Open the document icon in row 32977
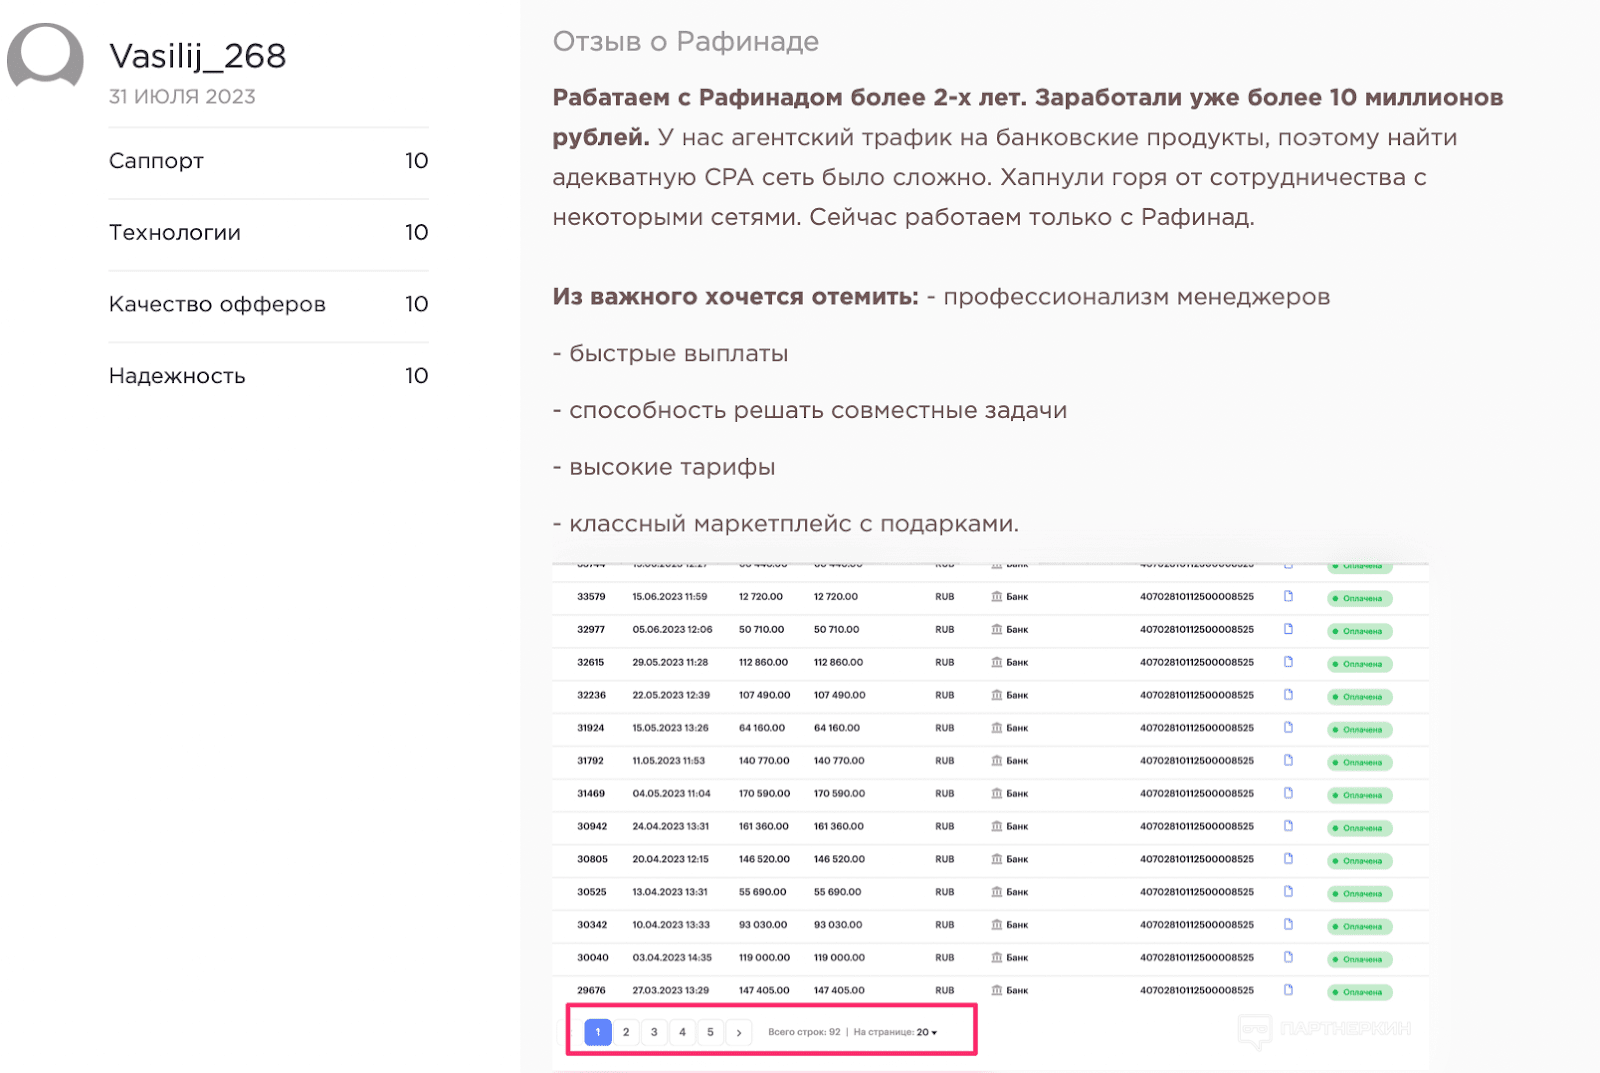 [1288, 629]
